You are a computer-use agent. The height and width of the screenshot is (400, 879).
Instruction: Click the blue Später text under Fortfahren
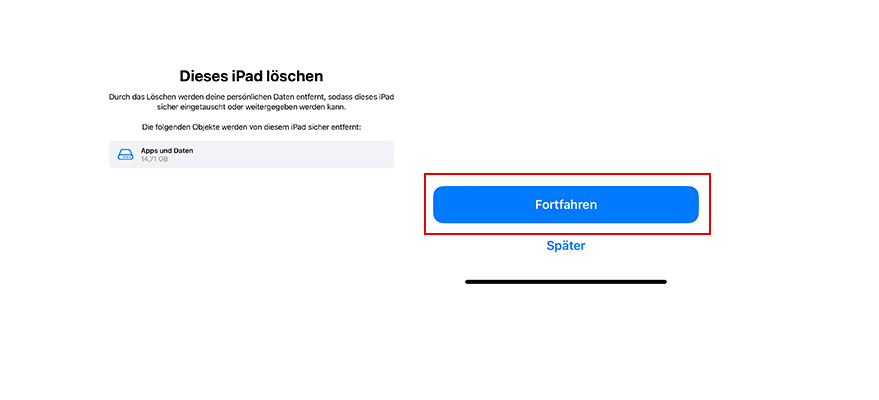[565, 246]
